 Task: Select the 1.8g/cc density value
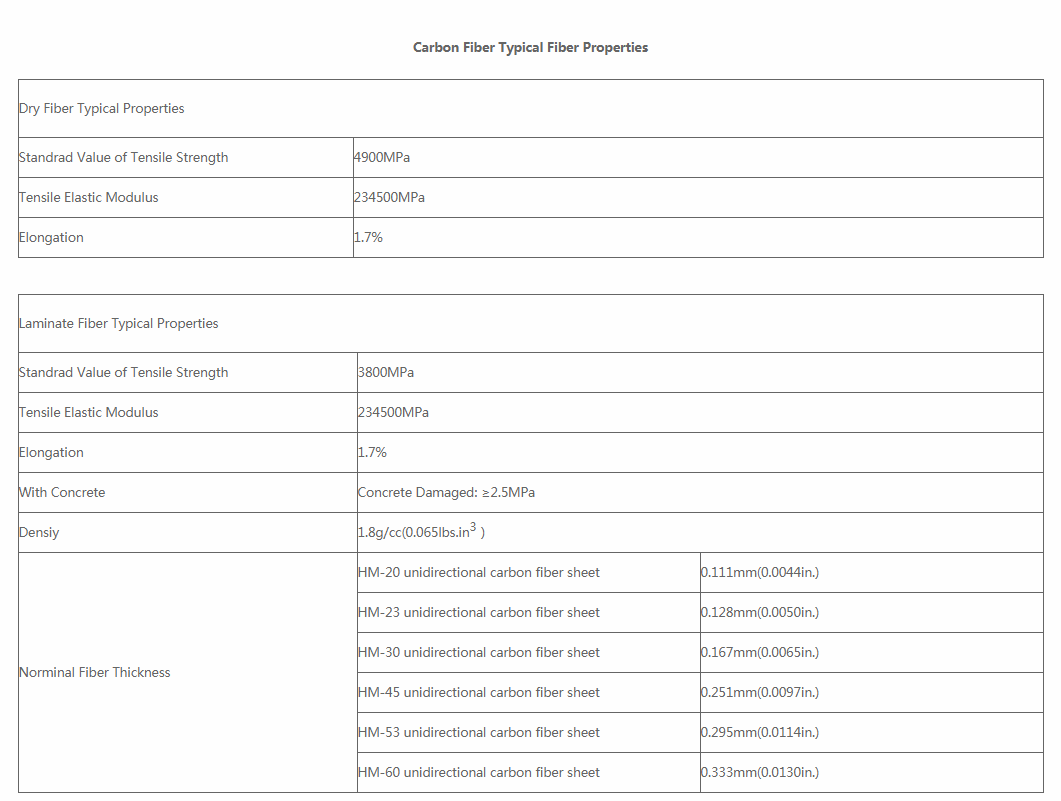click(x=420, y=532)
